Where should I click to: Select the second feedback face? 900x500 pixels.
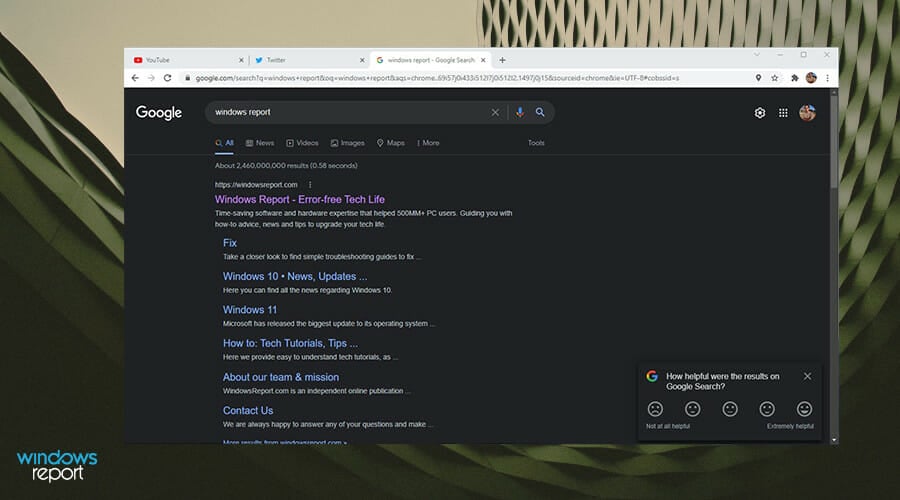pos(692,409)
